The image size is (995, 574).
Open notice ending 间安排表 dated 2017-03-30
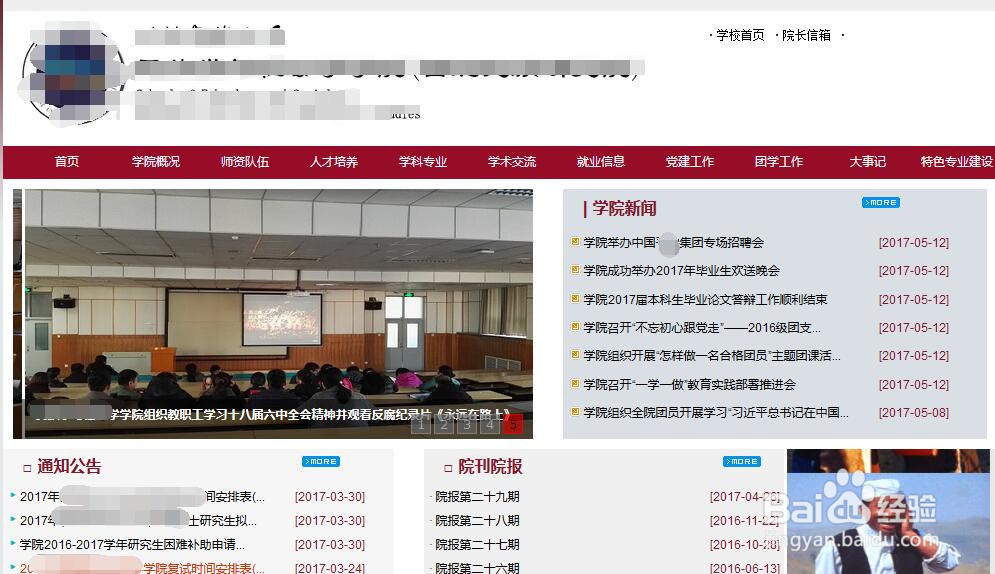coord(142,497)
